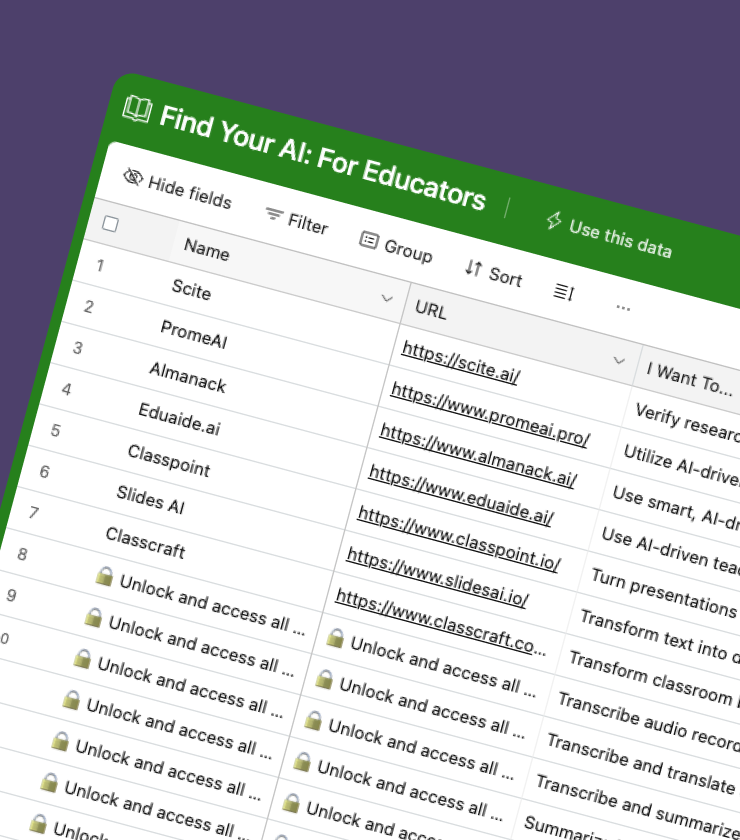Click the Name column header

pos(207,249)
